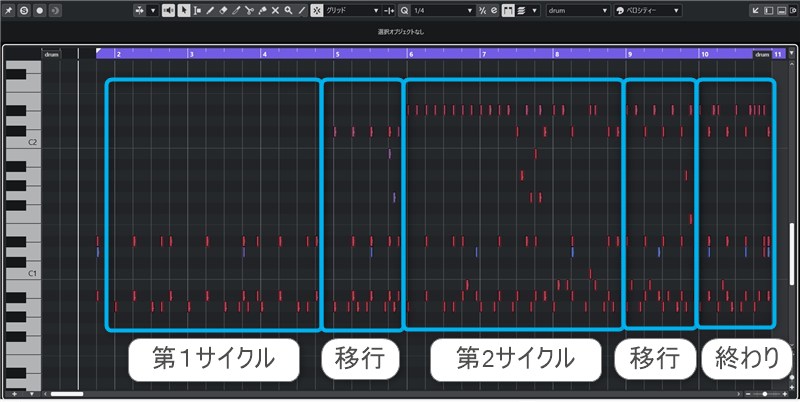The image size is (800, 402).
Task: Open the drum part selection dropdown
Action: coord(578,11)
